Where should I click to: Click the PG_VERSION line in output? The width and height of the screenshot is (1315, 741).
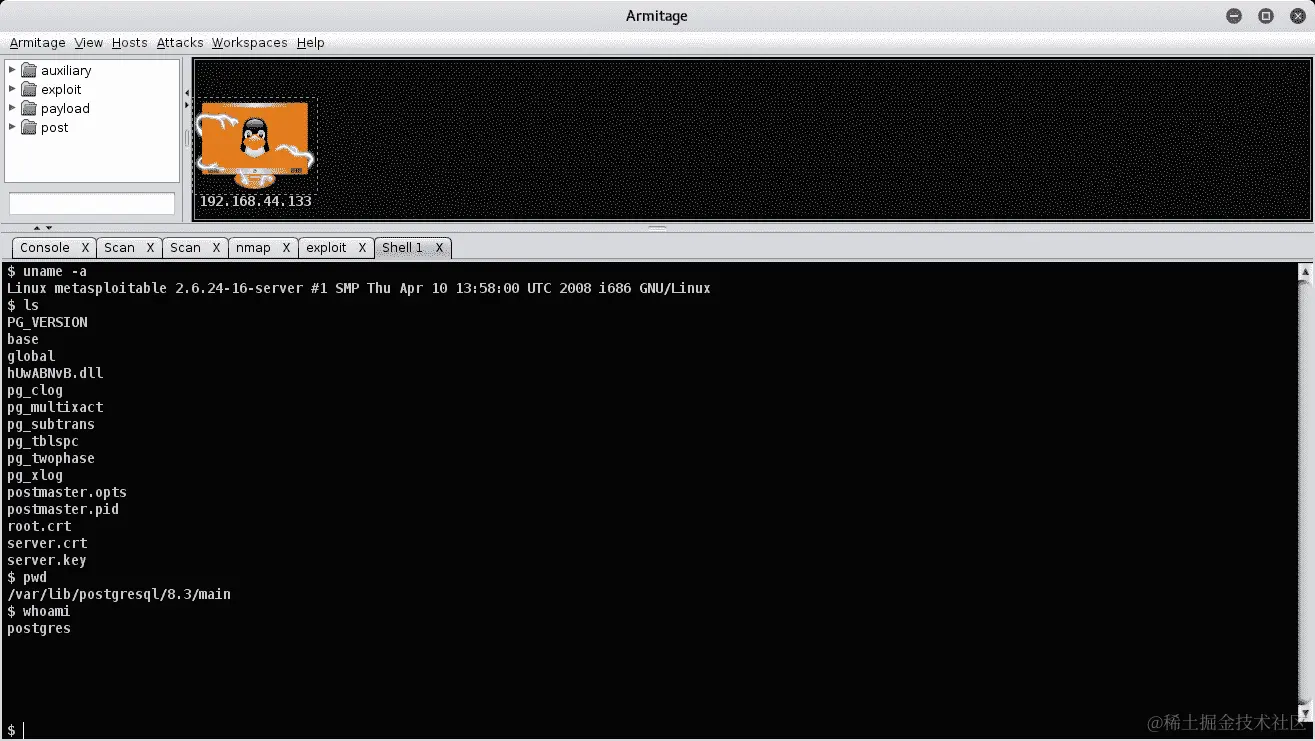pos(47,322)
